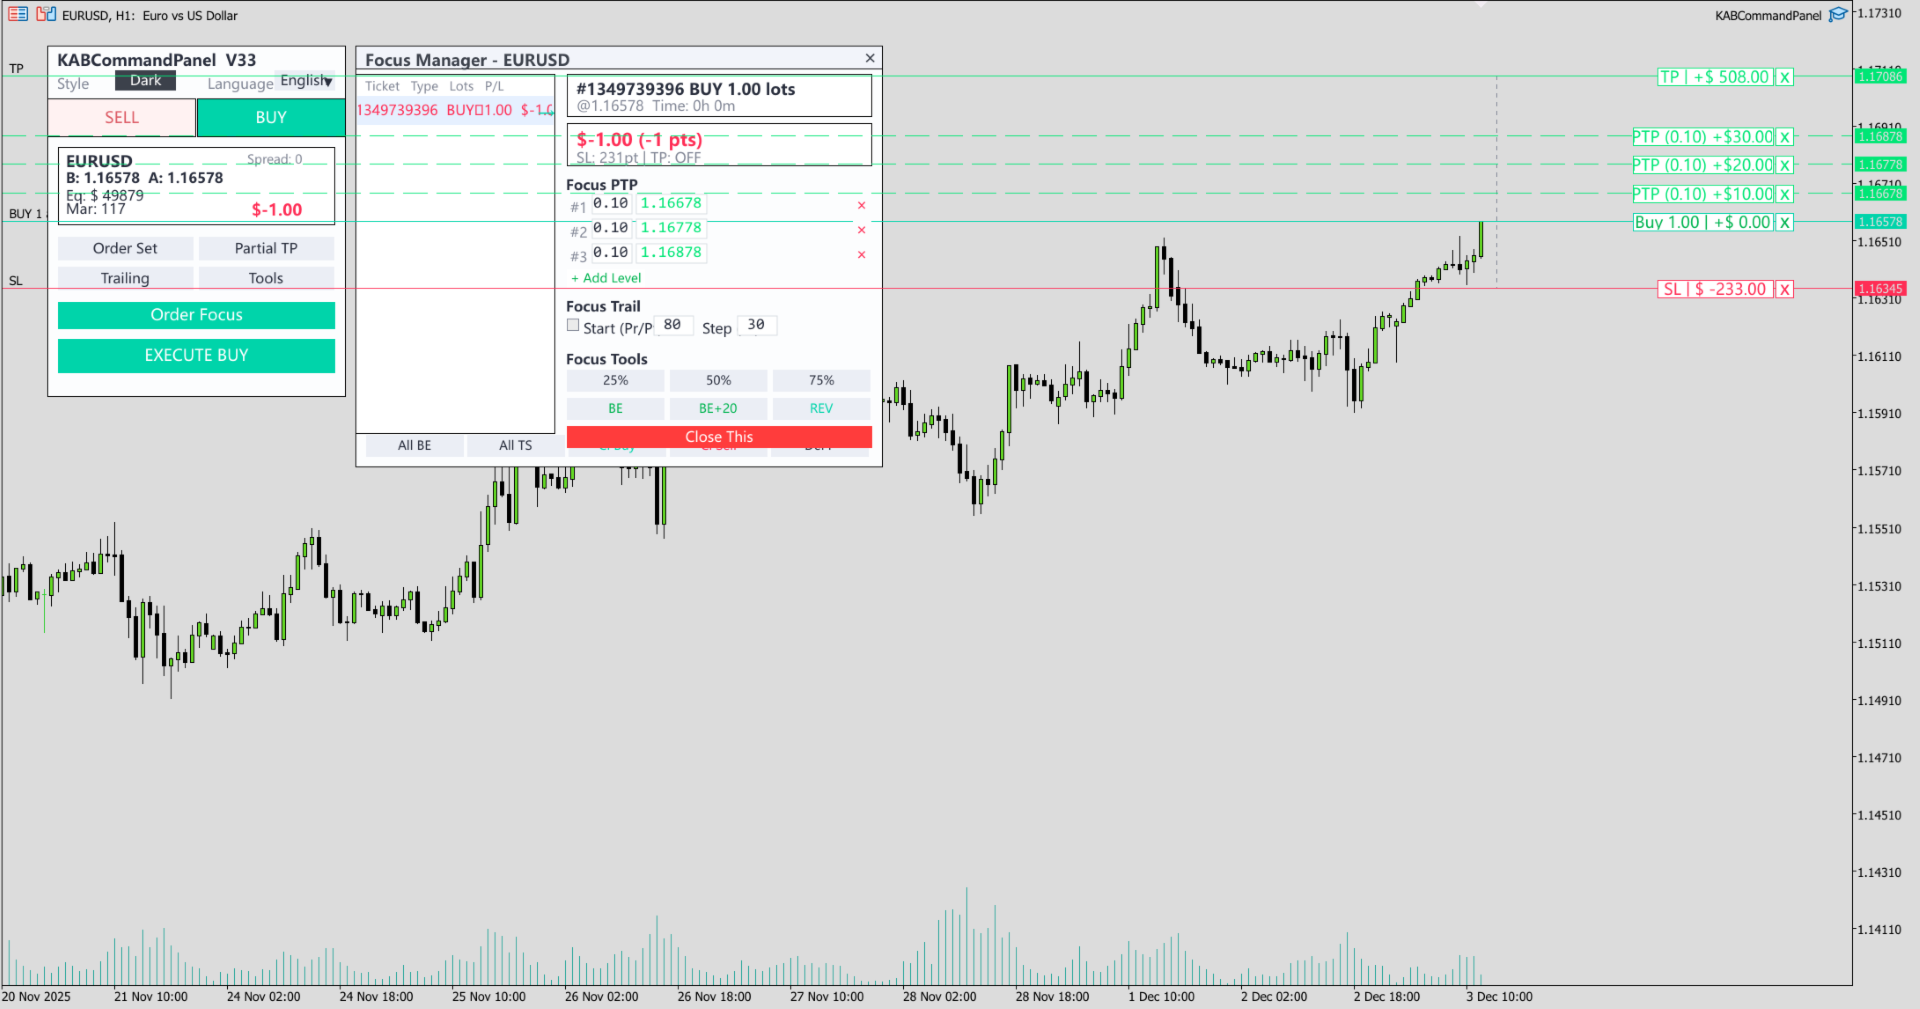Open the Partial TP tab
The width and height of the screenshot is (1920, 1009).
point(266,248)
